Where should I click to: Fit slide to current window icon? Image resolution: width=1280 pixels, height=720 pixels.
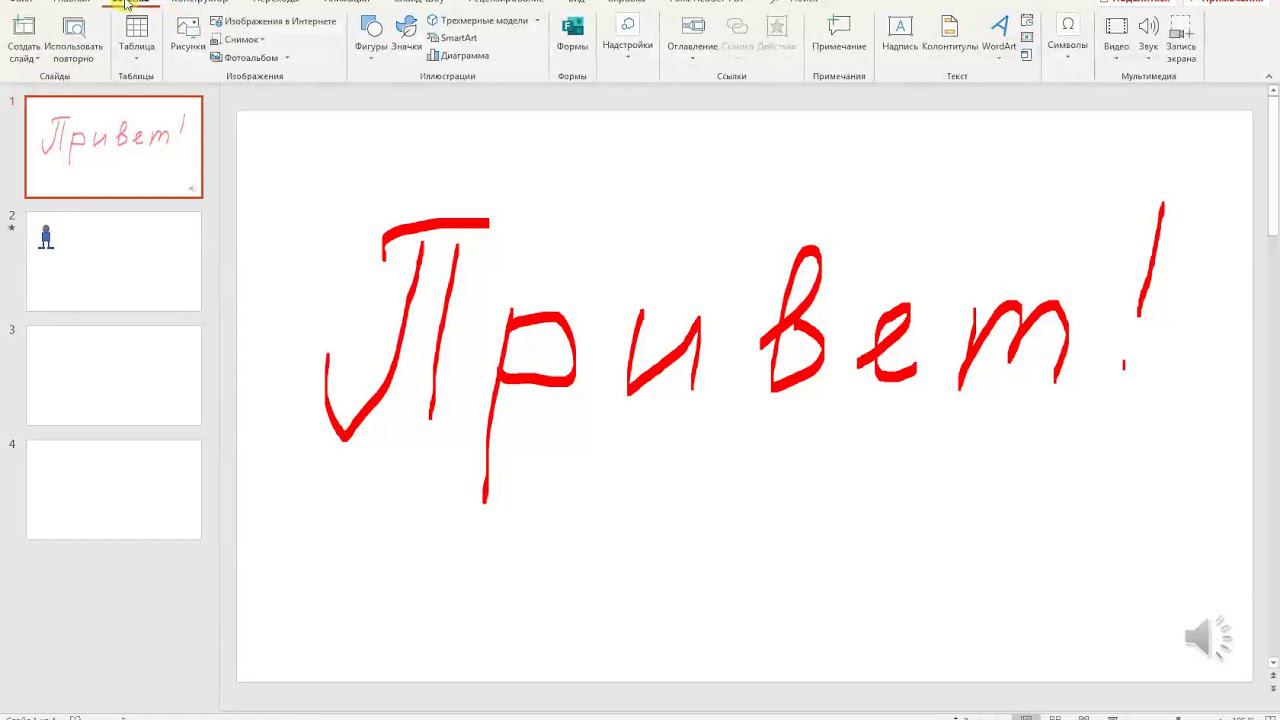(x=1270, y=717)
